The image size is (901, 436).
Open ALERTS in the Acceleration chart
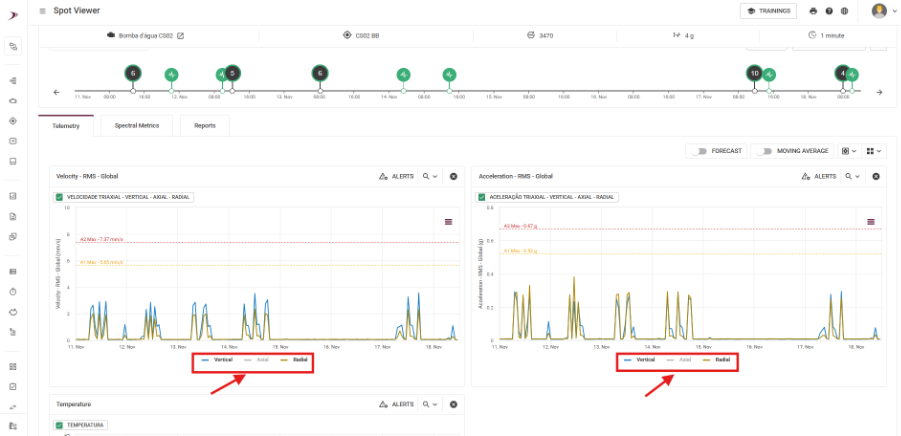pyautogui.click(x=820, y=176)
